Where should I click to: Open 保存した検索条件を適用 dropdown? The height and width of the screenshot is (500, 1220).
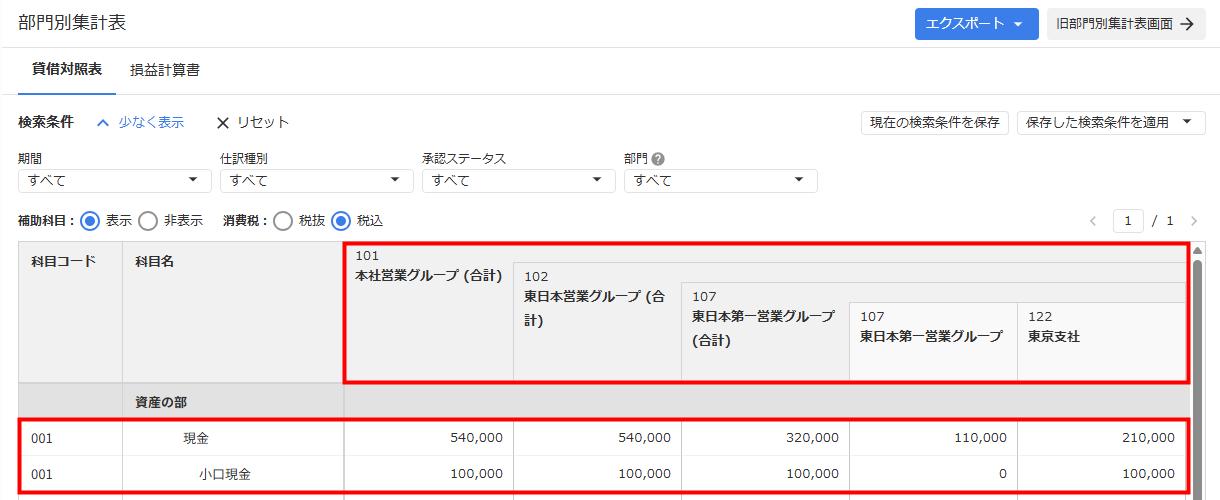[x=1111, y=123]
